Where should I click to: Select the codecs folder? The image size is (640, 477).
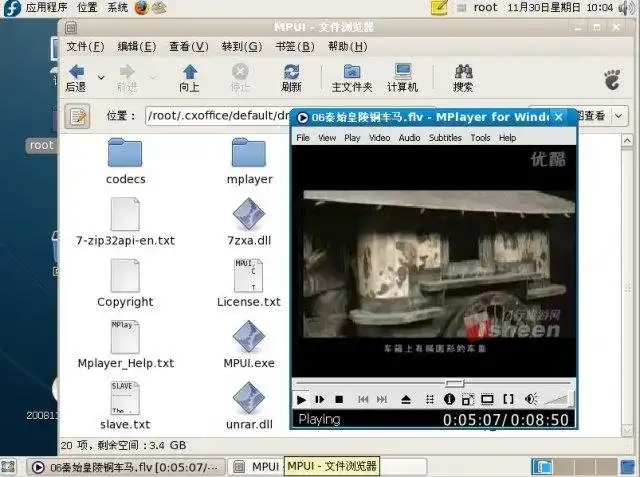coord(125,162)
